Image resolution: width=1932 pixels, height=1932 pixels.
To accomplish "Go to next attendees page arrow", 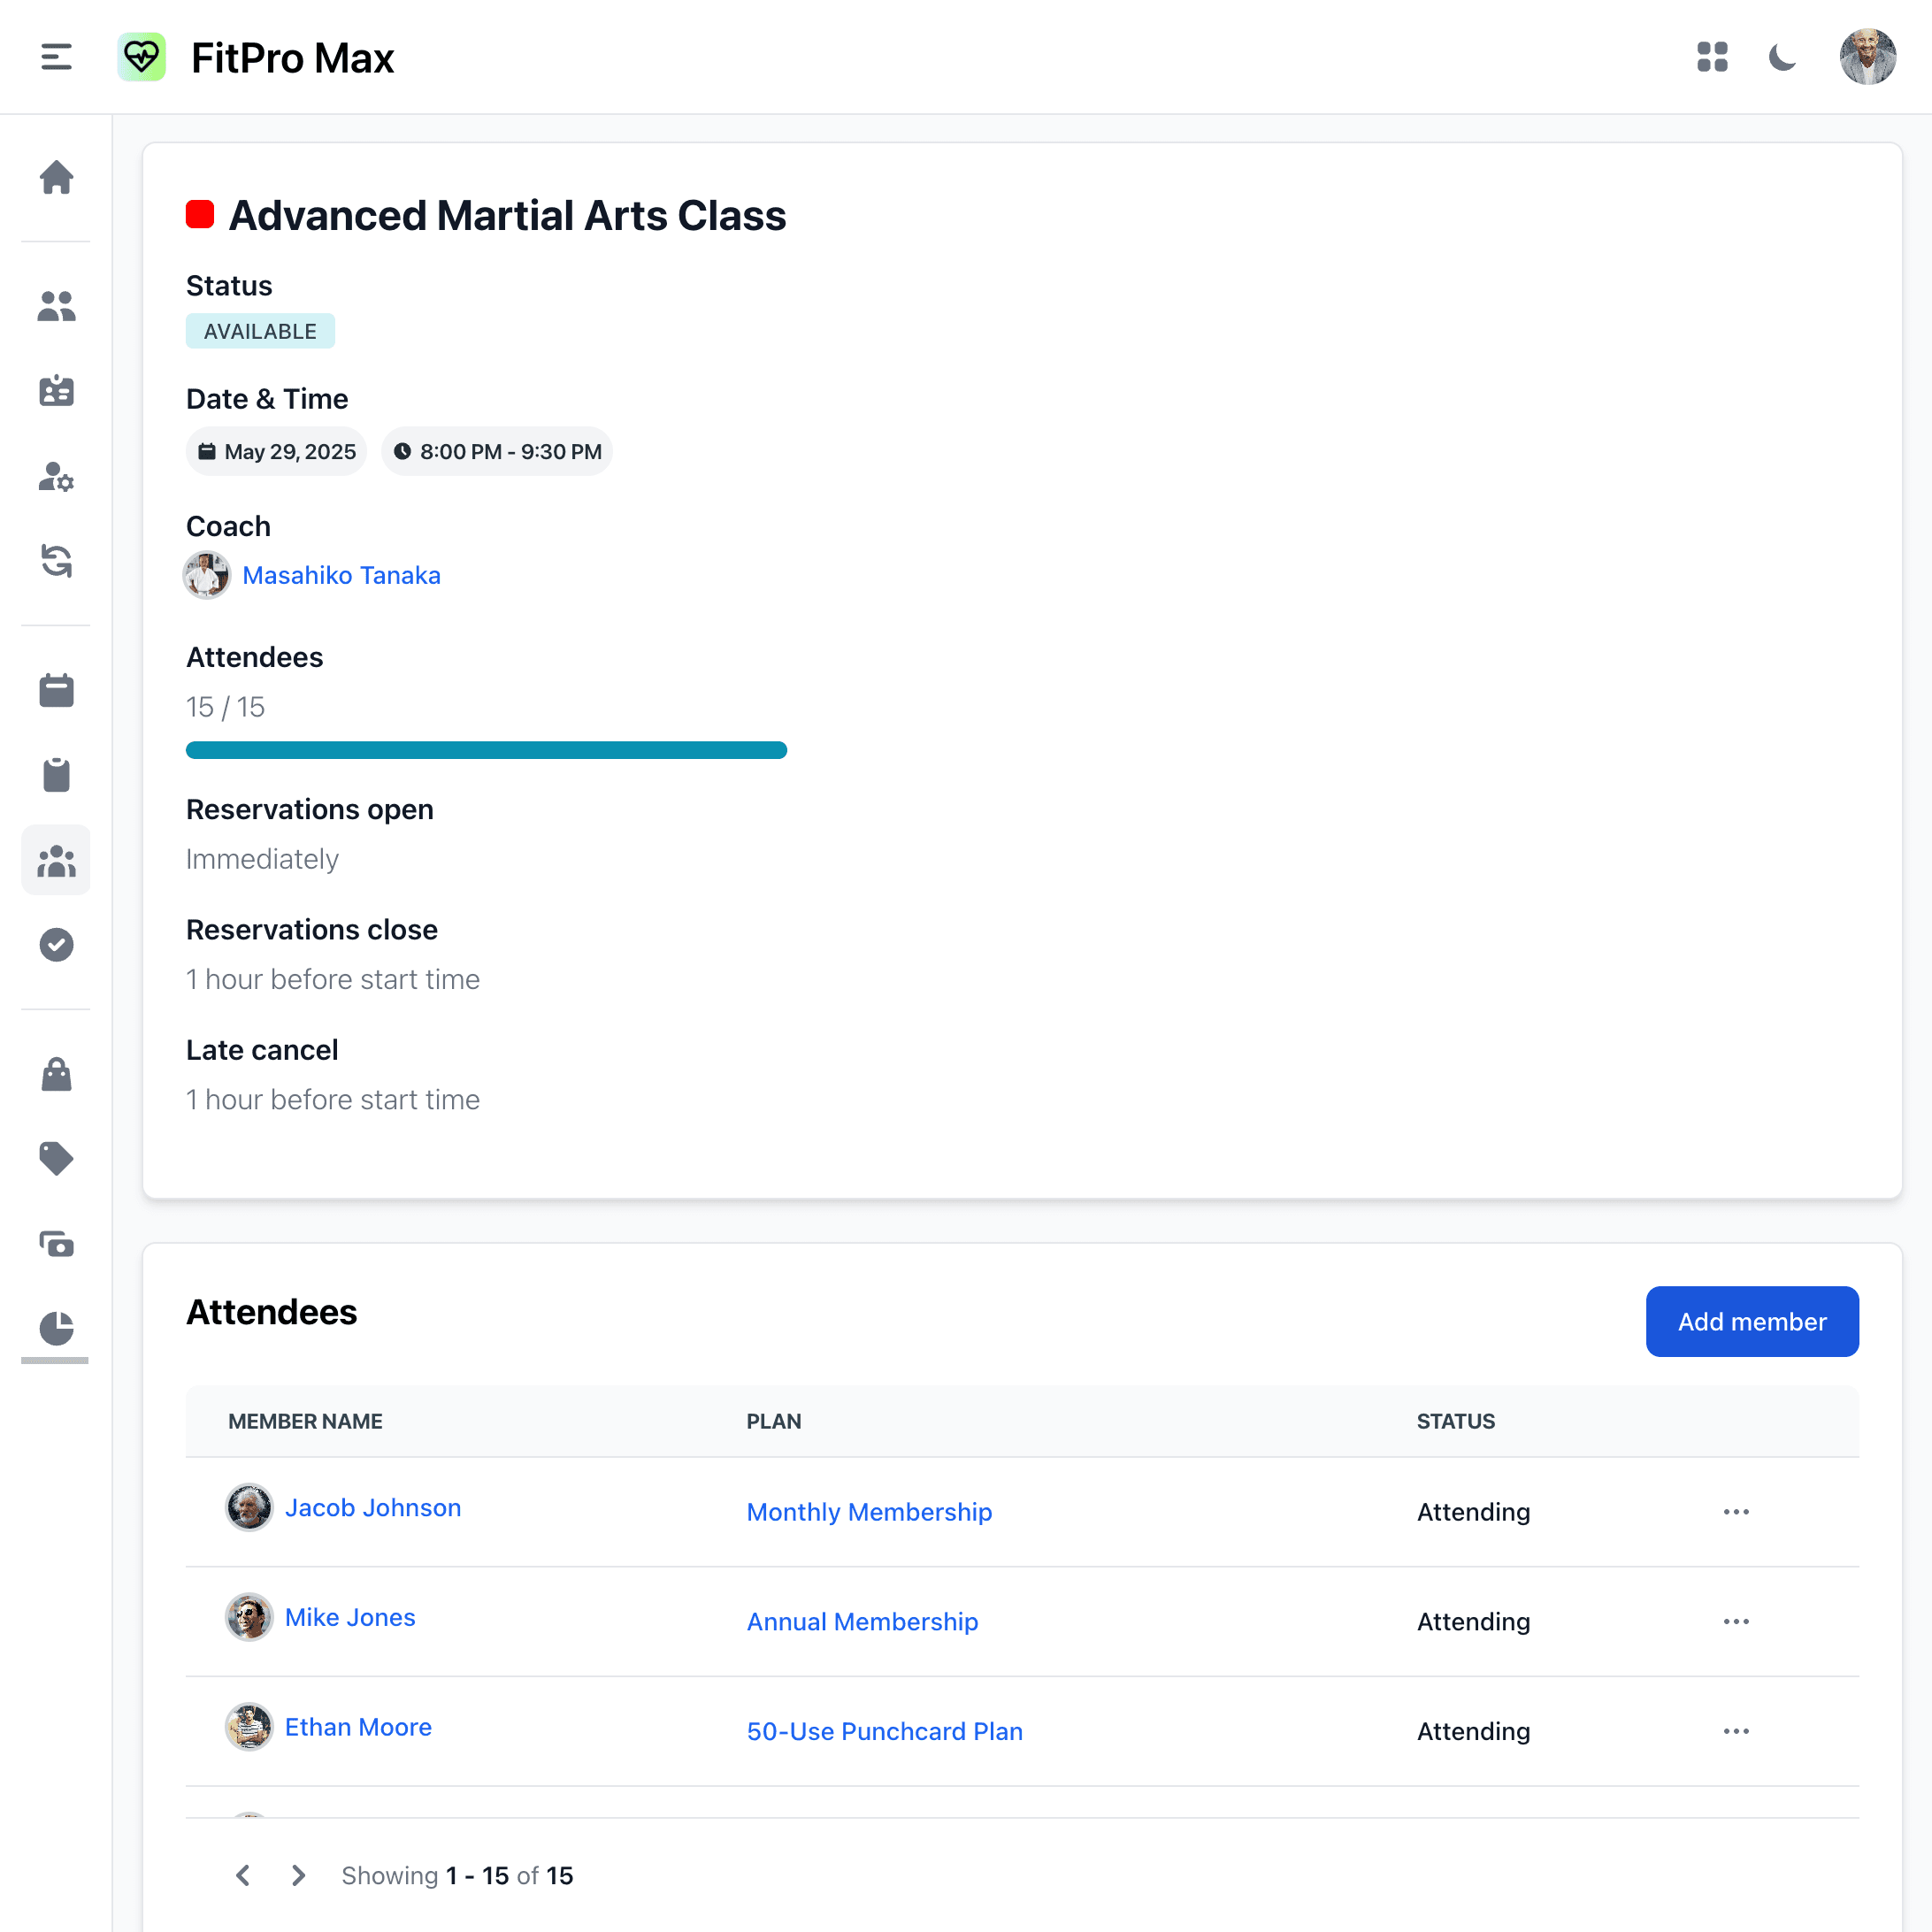I will coord(298,1875).
